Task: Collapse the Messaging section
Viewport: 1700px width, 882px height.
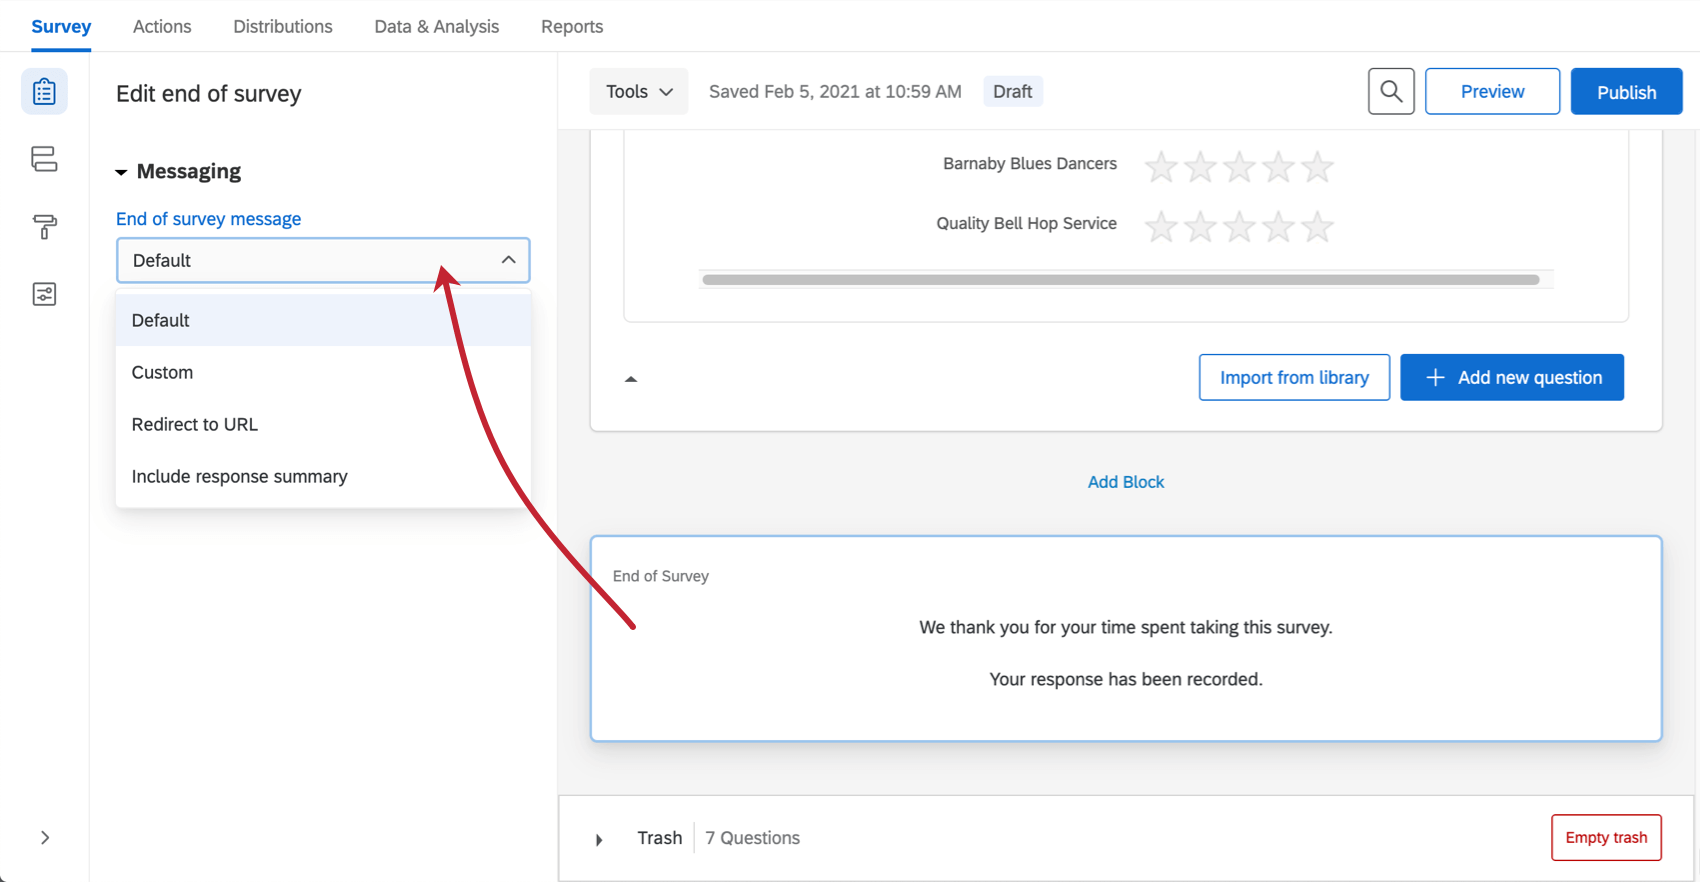Action: point(121,172)
